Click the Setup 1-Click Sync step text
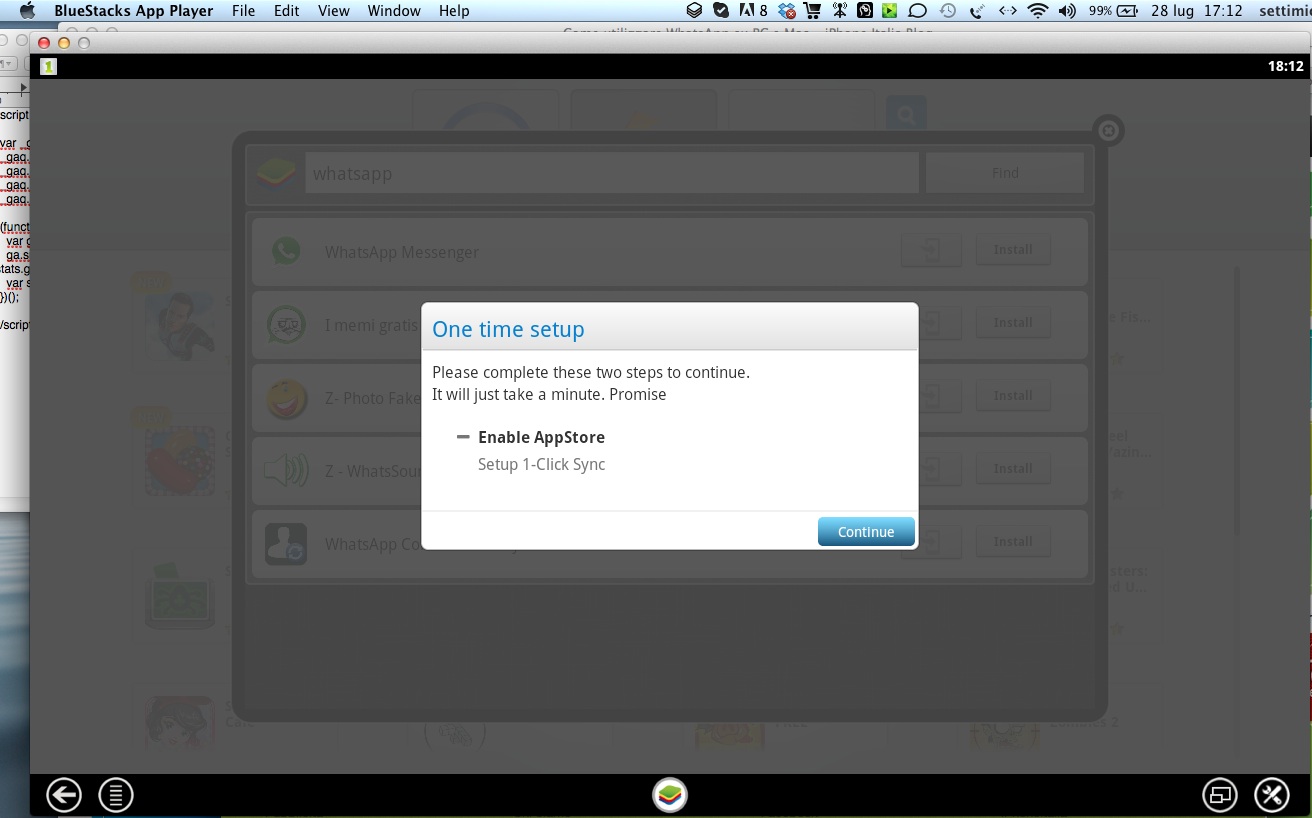Viewport: 1312px width, 818px height. coord(541,464)
